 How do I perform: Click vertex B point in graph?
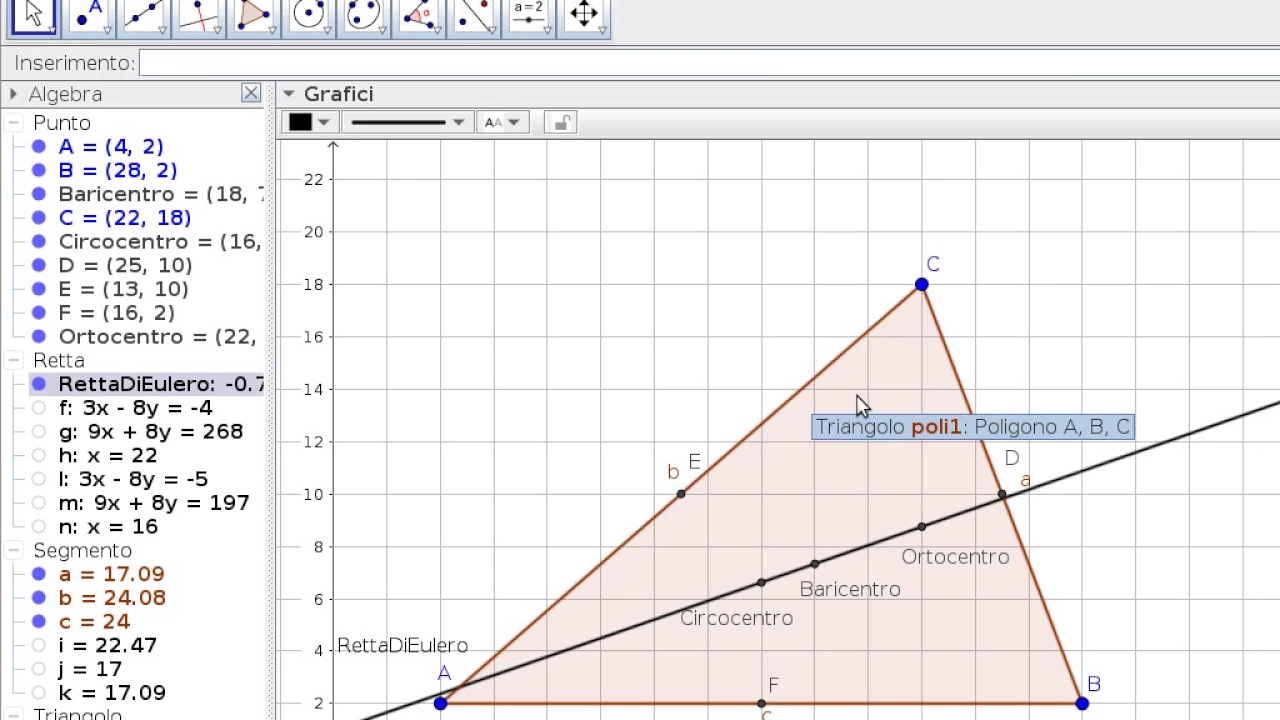1082,704
